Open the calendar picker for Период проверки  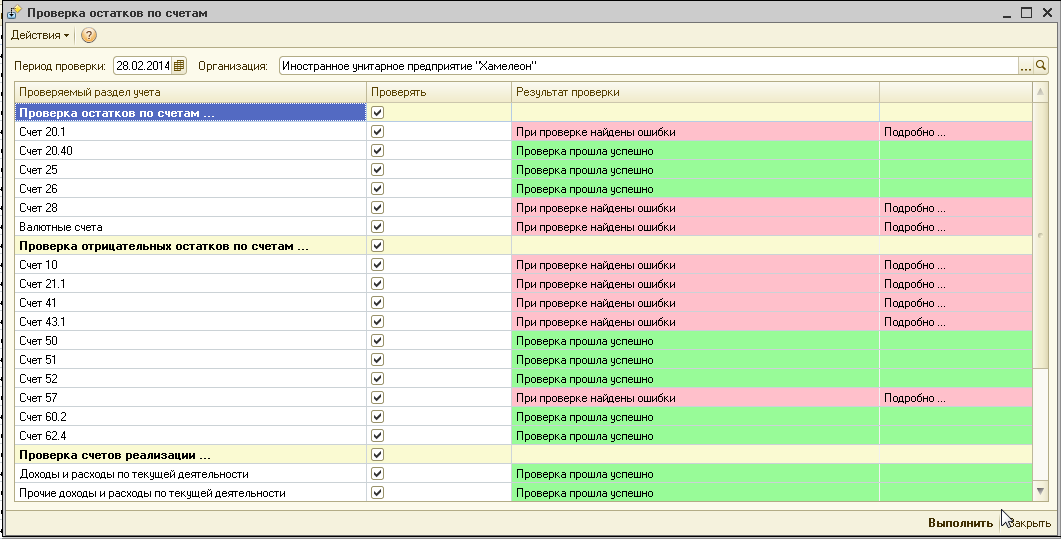179,66
